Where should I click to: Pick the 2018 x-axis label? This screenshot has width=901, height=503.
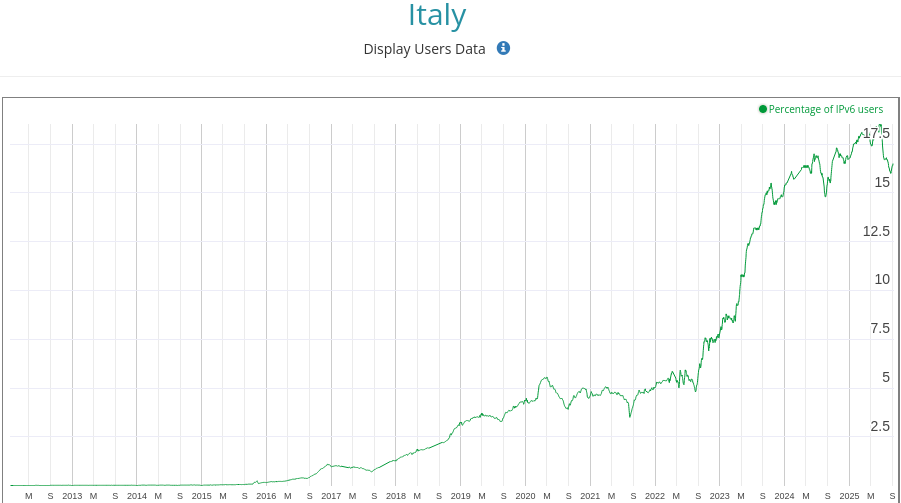tap(396, 495)
